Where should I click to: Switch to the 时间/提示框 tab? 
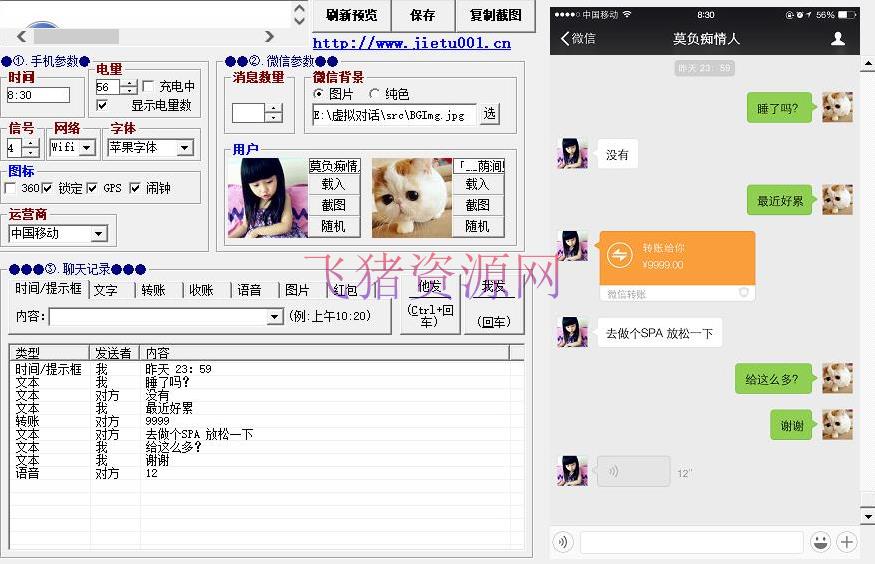click(49, 289)
